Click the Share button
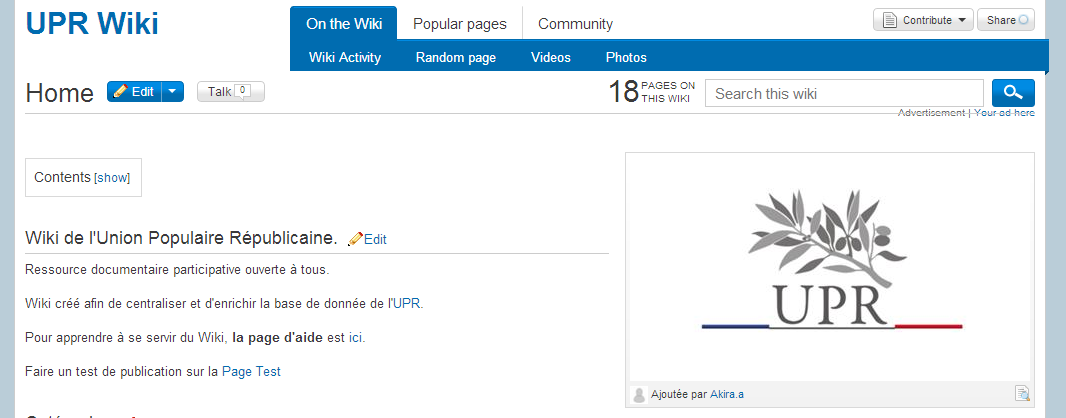The image size is (1066, 418). (1005, 20)
